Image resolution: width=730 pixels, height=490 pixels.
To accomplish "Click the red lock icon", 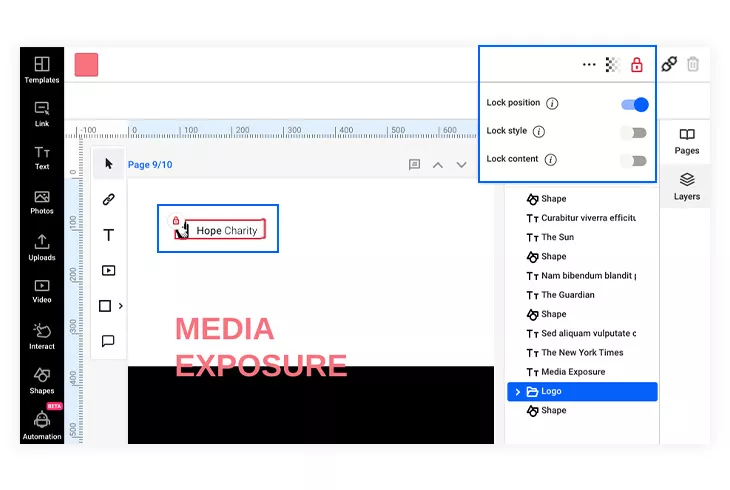I will pyautogui.click(x=636, y=65).
